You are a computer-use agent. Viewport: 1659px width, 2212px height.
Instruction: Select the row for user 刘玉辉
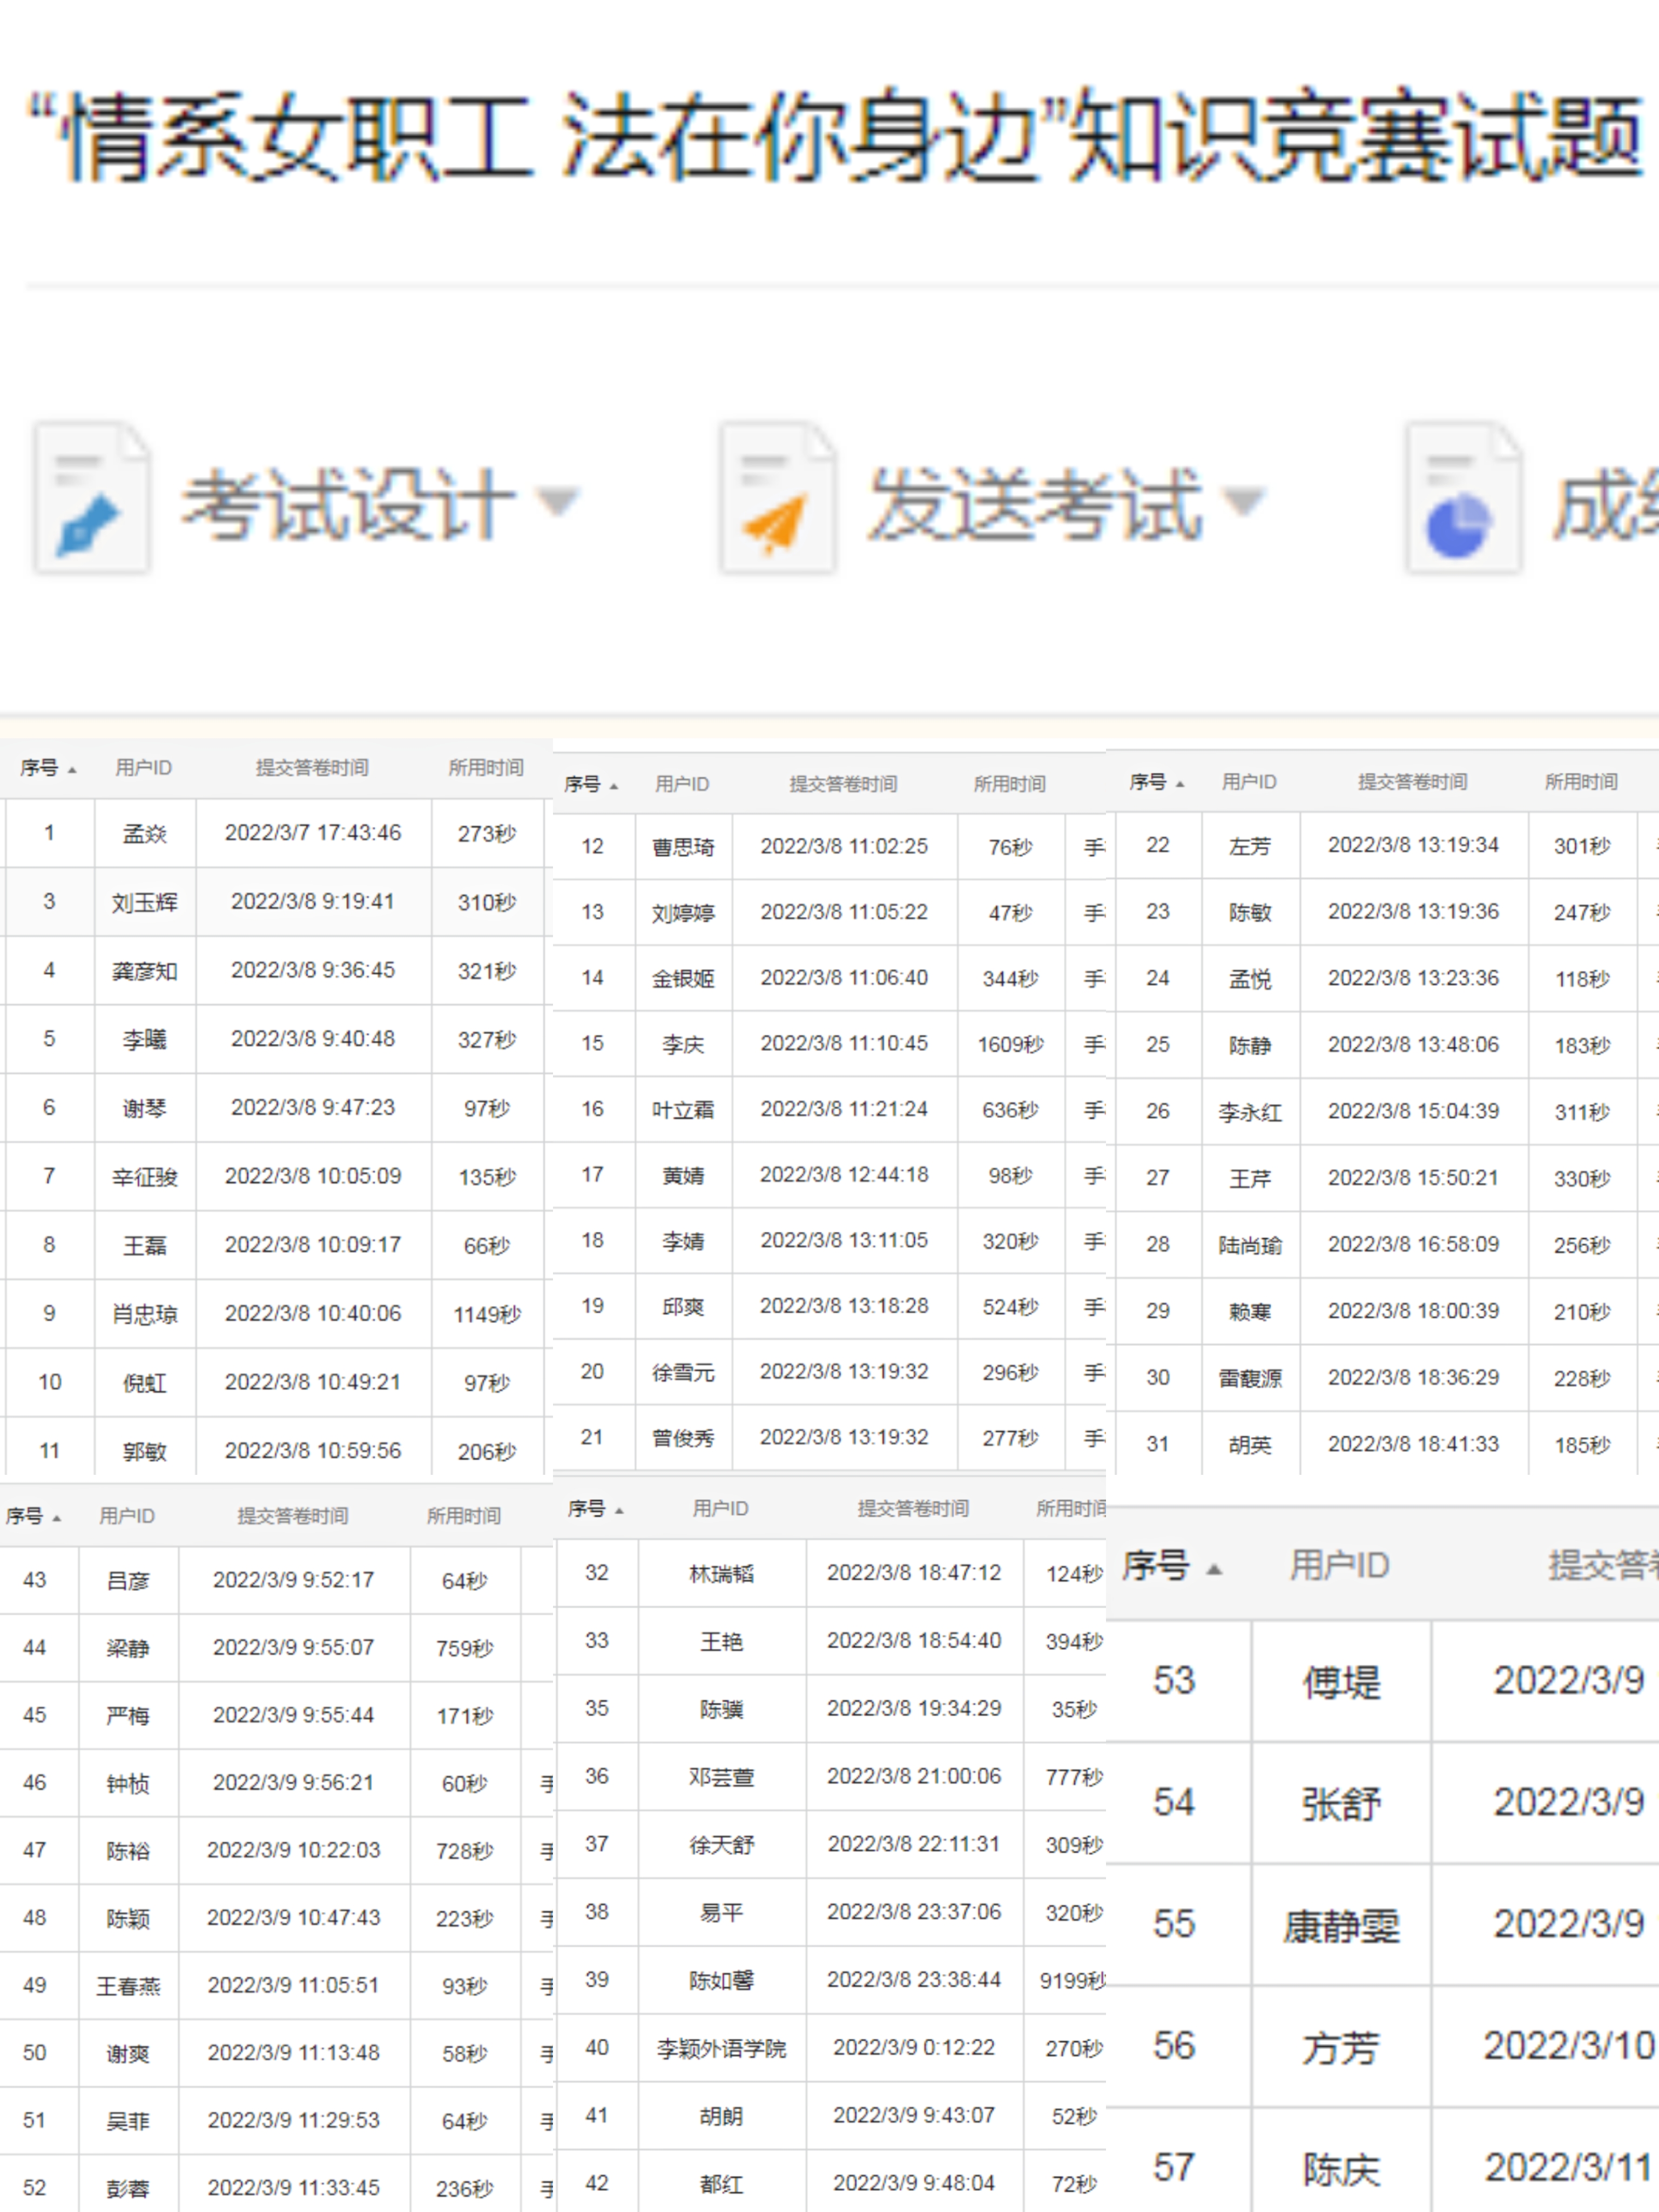(x=145, y=902)
